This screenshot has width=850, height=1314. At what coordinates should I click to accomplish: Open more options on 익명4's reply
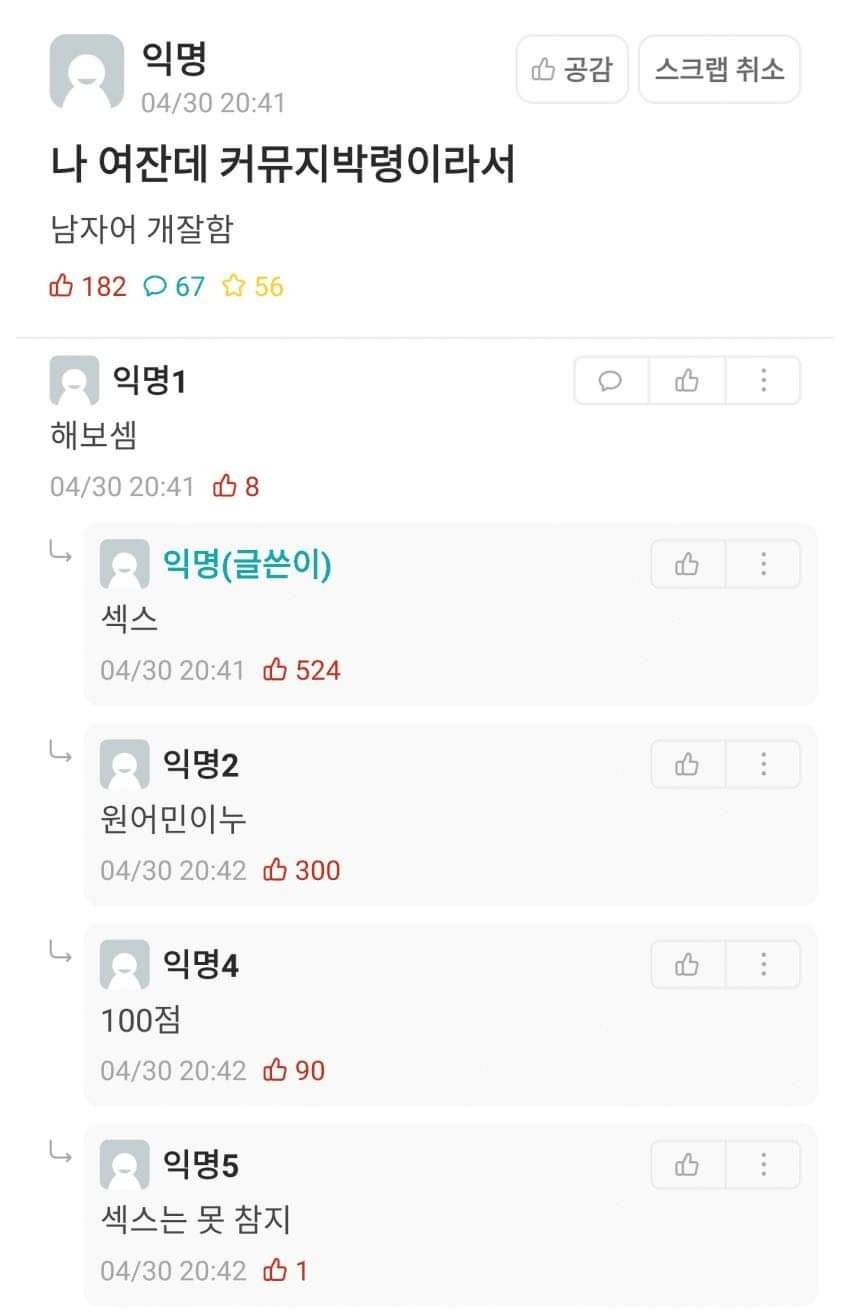click(763, 965)
